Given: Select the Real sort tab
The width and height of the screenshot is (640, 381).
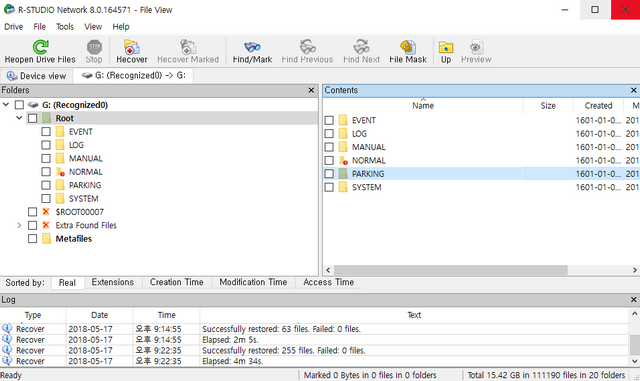Looking at the screenshot, I should [x=67, y=283].
